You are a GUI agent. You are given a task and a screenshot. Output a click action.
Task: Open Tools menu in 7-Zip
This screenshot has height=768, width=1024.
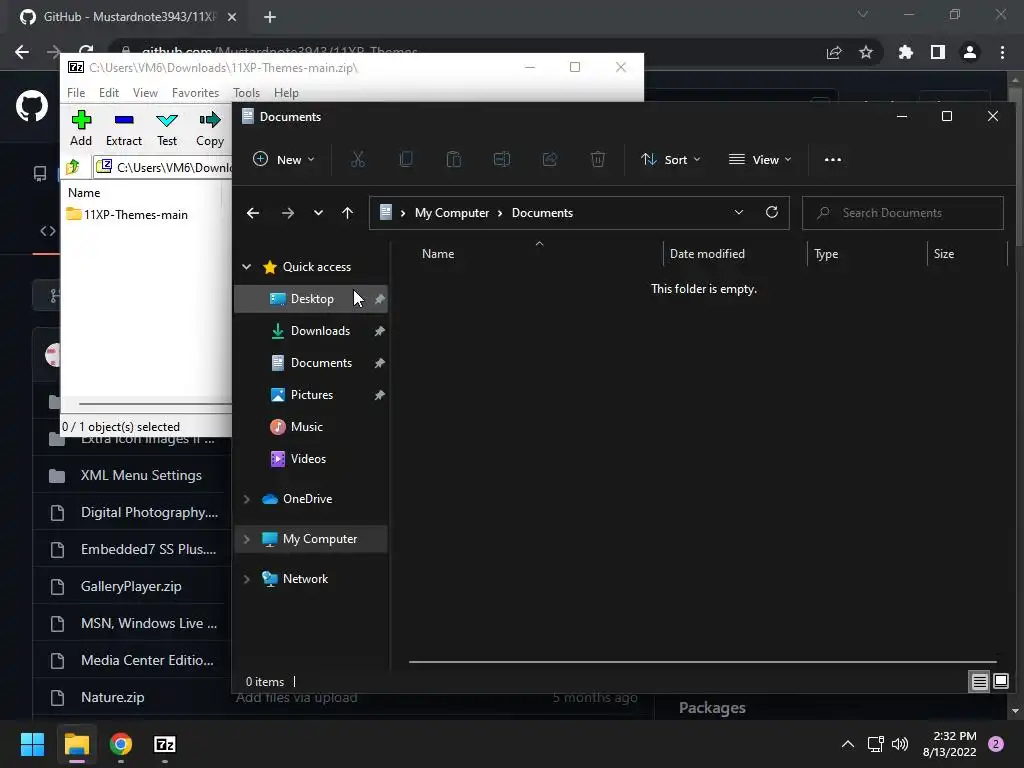click(246, 93)
